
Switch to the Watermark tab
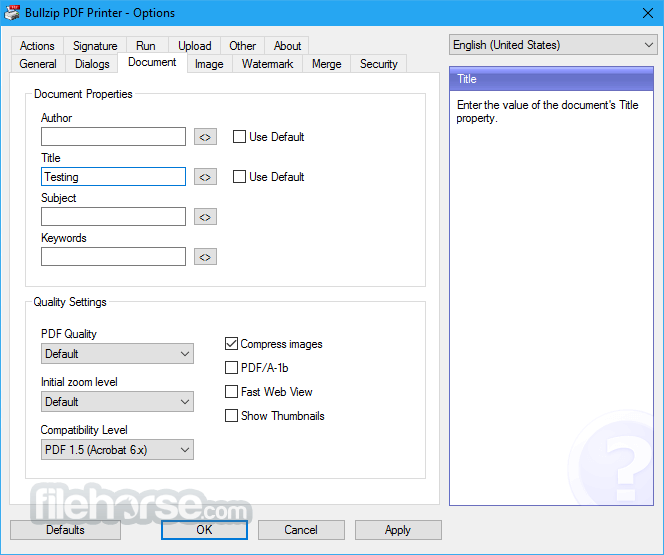point(267,64)
